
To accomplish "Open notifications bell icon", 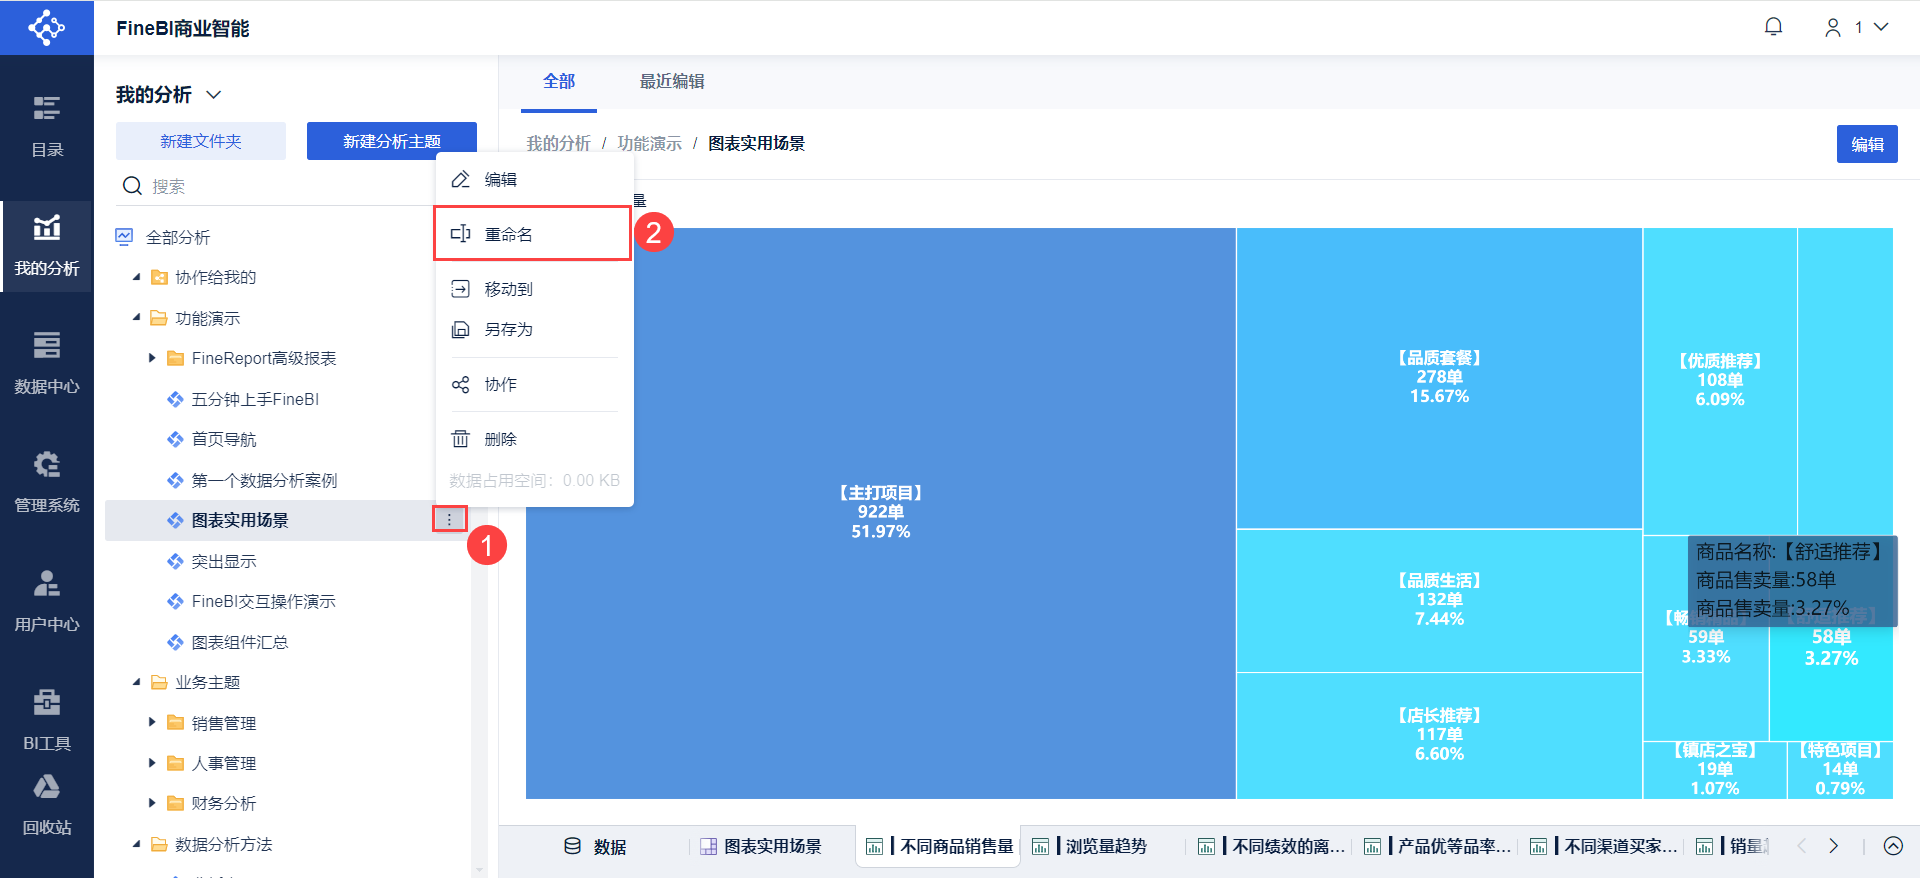I will point(1773,27).
